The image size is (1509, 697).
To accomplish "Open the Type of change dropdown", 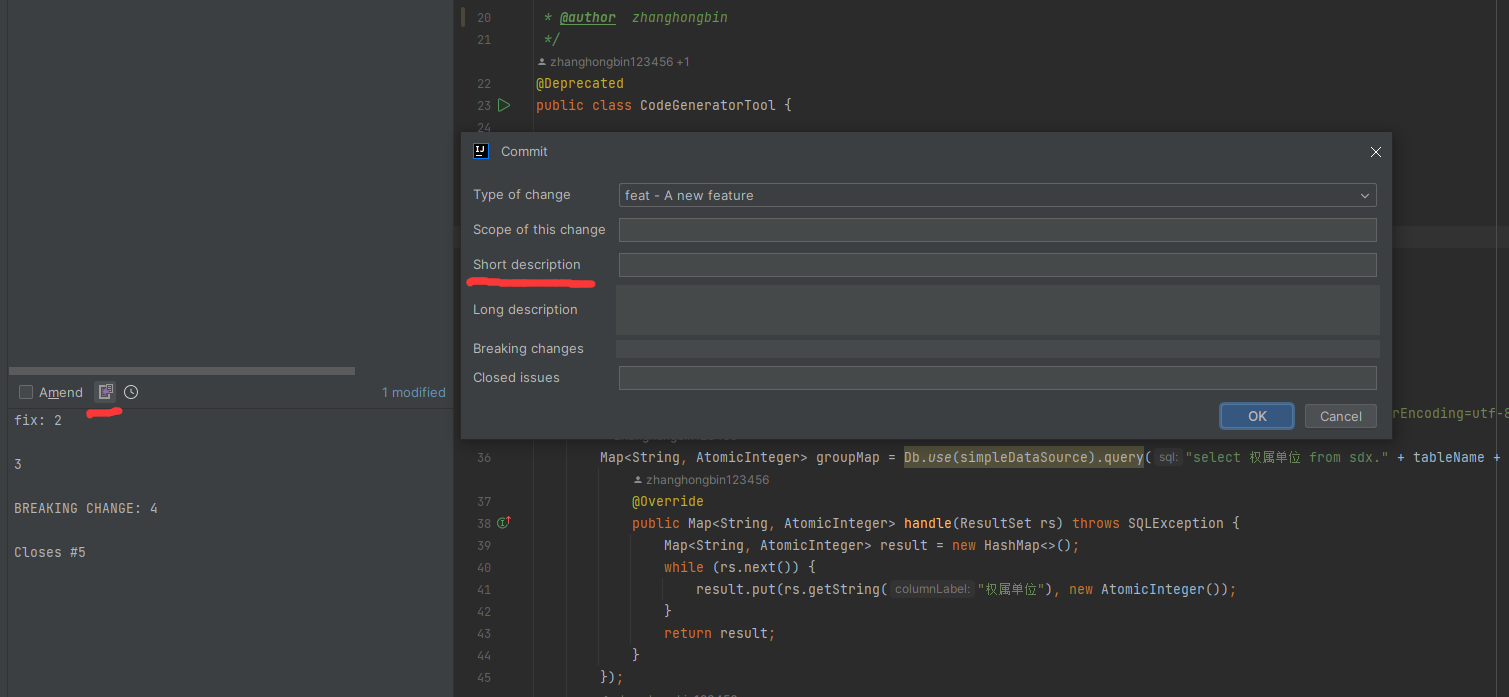I will pyautogui.click(x=998, y=195).
